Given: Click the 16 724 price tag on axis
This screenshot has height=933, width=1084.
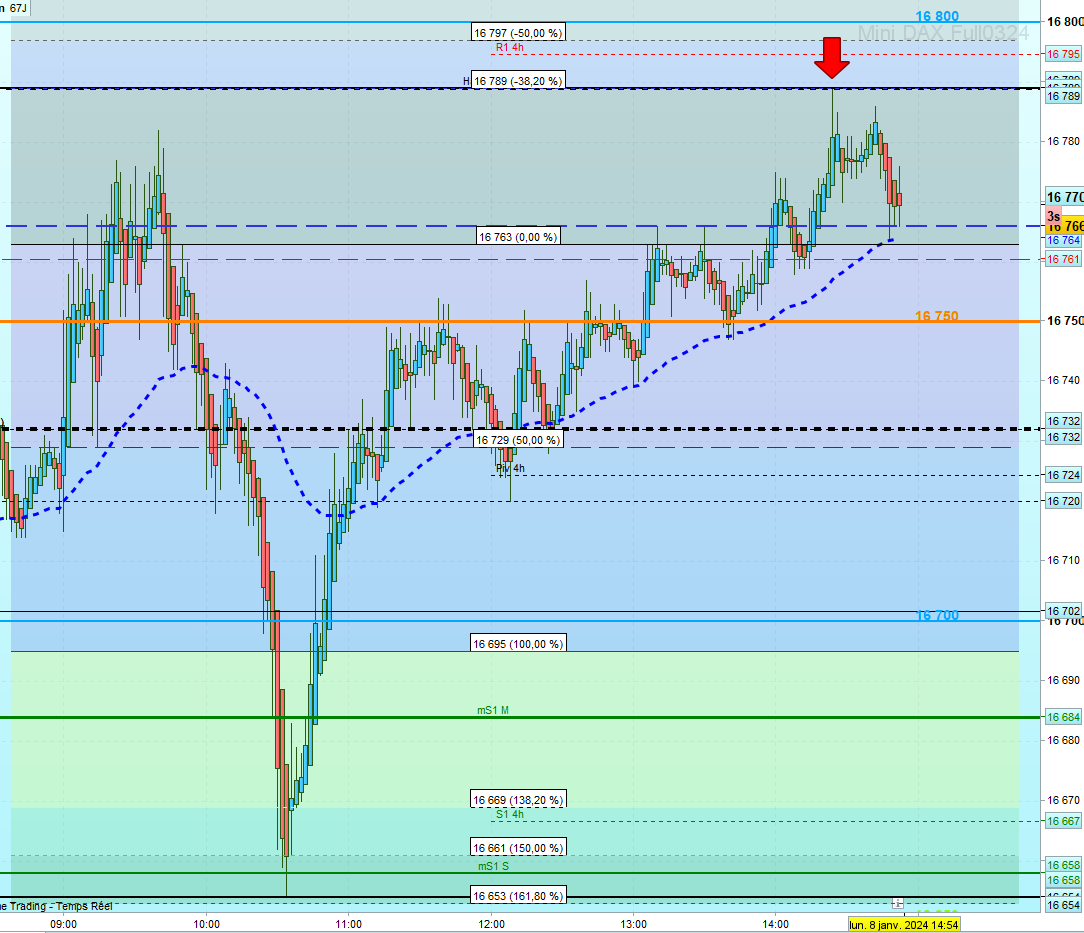Looking at the screenshot, I should (x=1063, y=475).
